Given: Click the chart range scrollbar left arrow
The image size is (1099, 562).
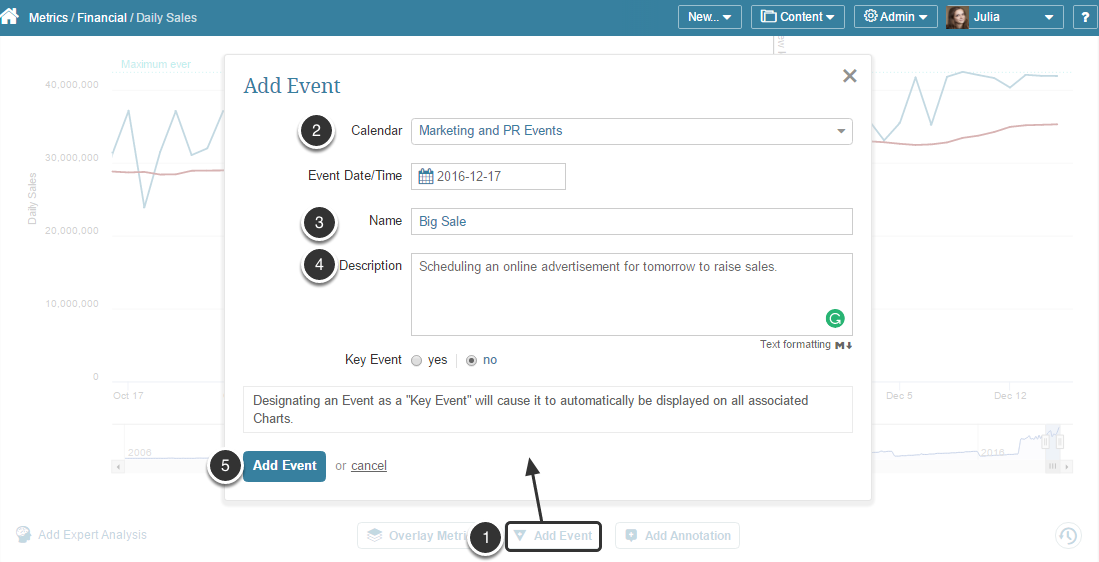Looking at the screenshot, I should pyautogui.click(x=118, y=466).
